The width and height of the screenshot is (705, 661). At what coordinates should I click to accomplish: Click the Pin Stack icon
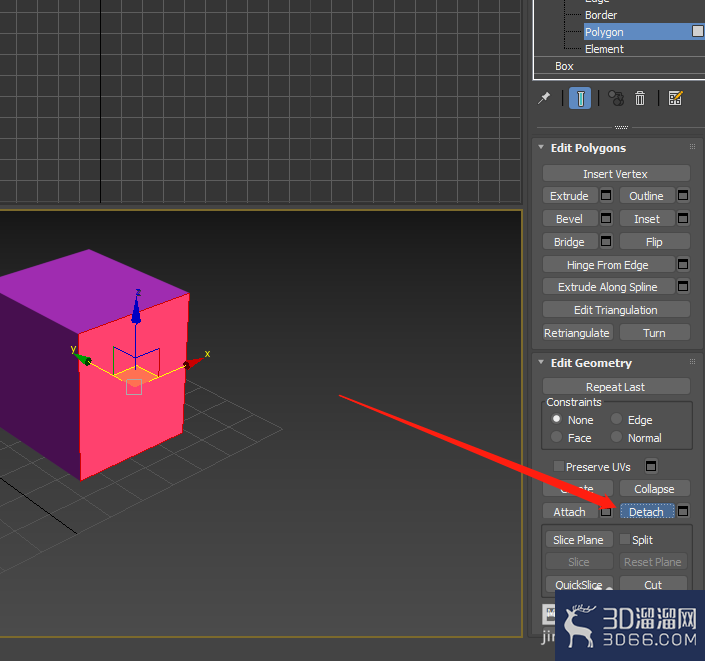pyautogui.click(x=544, y=98)
